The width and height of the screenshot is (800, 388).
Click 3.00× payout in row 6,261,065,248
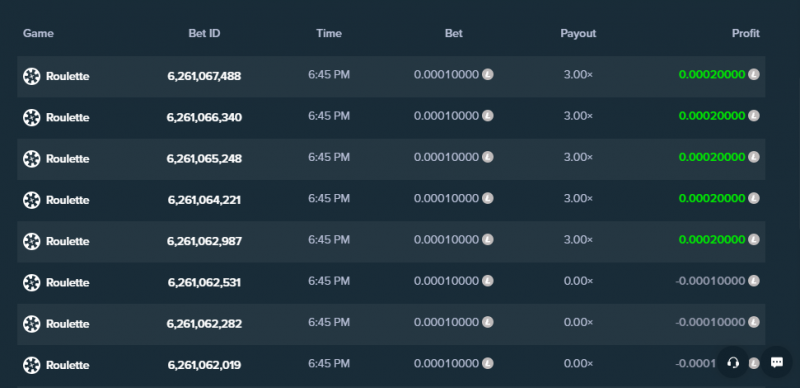click(x=578, y=157)
